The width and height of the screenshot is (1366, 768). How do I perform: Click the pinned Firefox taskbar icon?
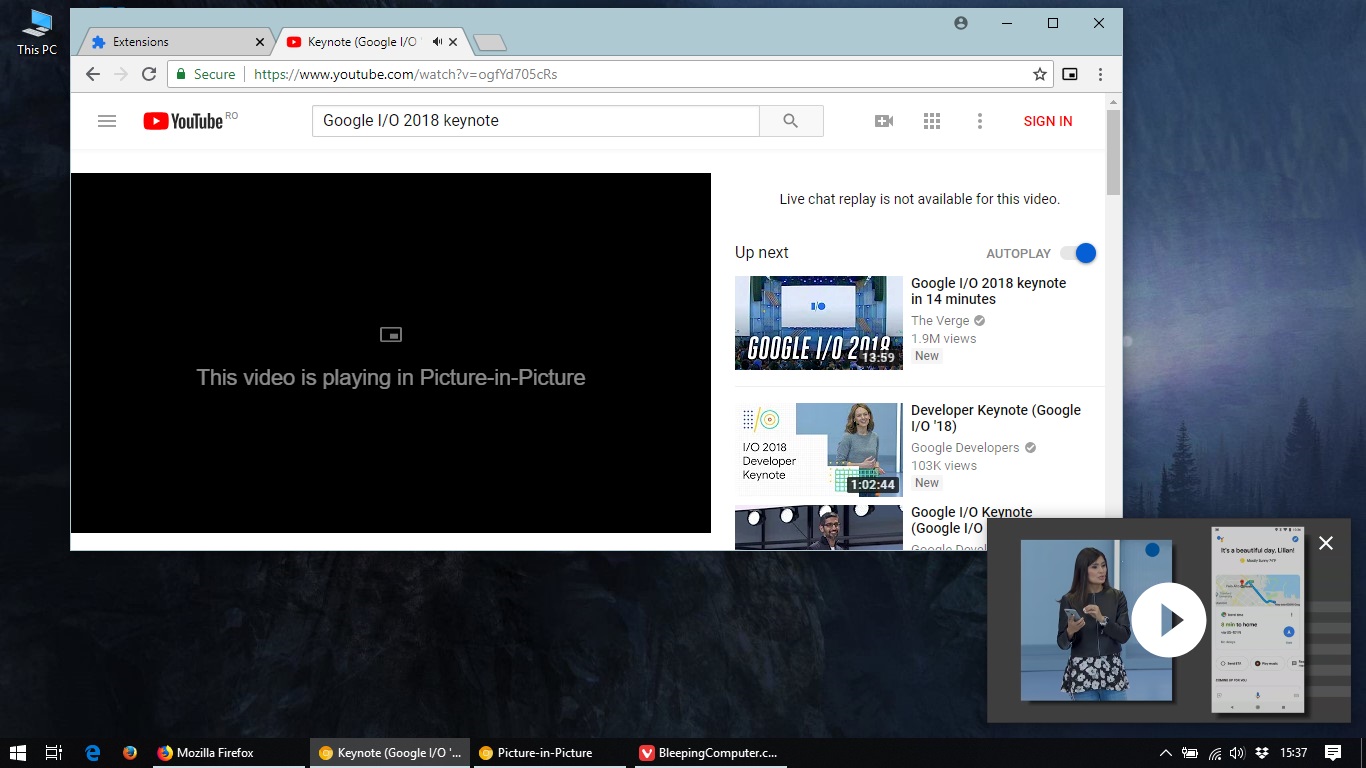coord(130,753)
